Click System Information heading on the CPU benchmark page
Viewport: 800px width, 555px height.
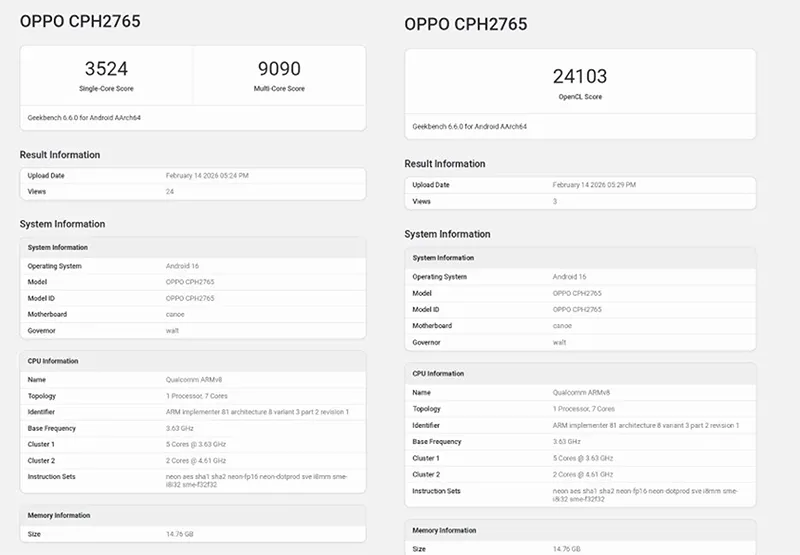coord(62,224)
